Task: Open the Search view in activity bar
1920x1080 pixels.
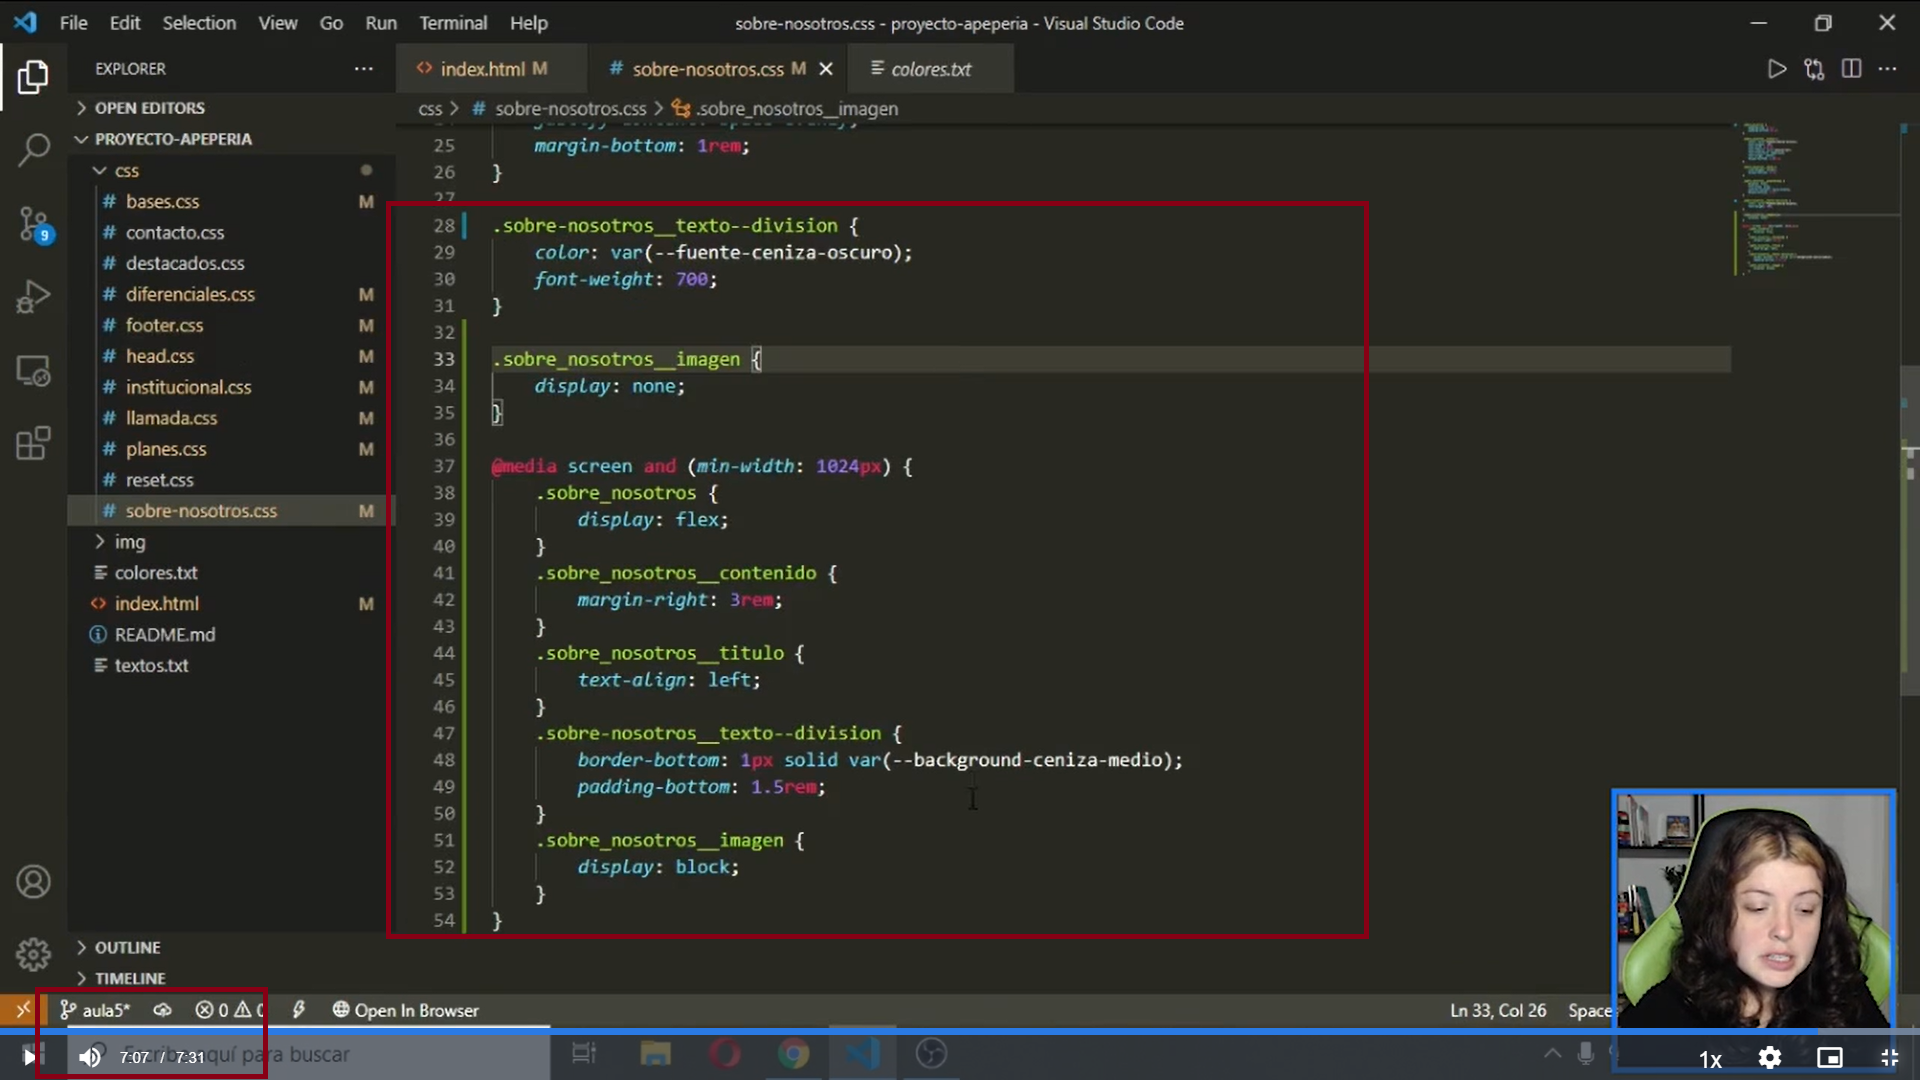Action: [x=33, y=150]
